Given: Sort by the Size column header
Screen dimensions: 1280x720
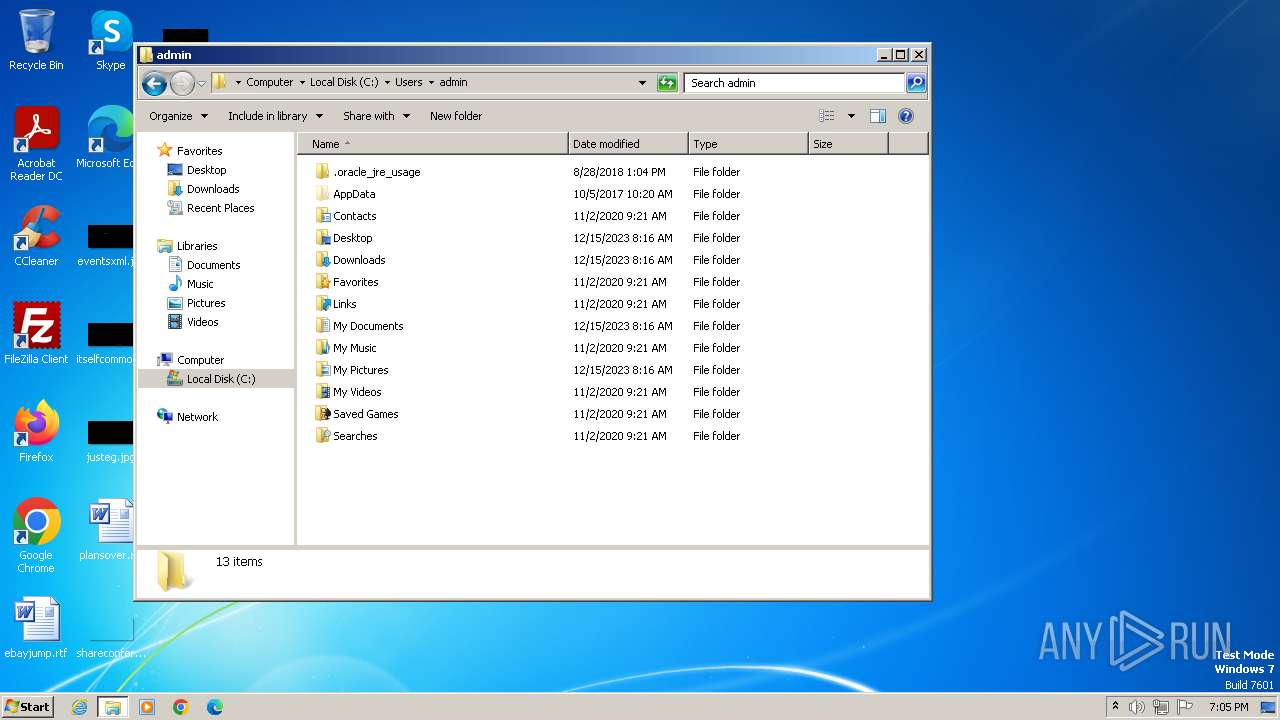Looking at the screenshot, I should pyautogui.click(x=848, y=144).
